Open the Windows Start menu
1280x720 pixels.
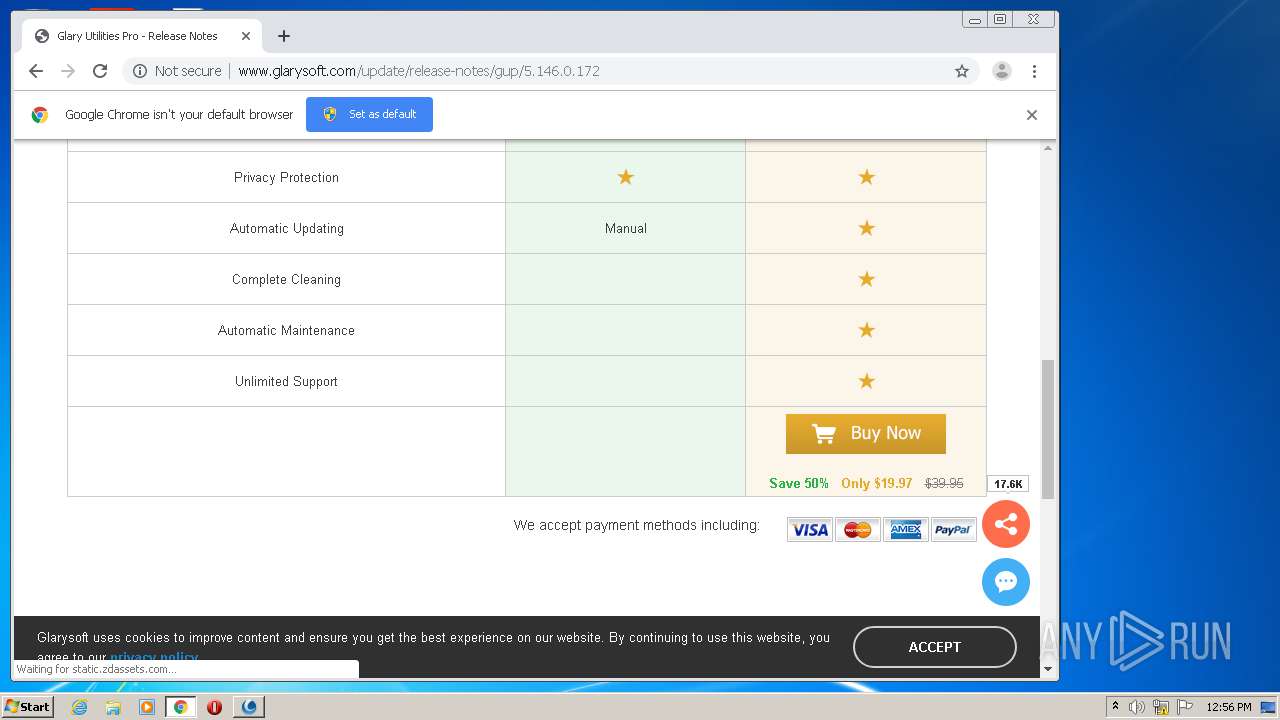tap(28, 706)
